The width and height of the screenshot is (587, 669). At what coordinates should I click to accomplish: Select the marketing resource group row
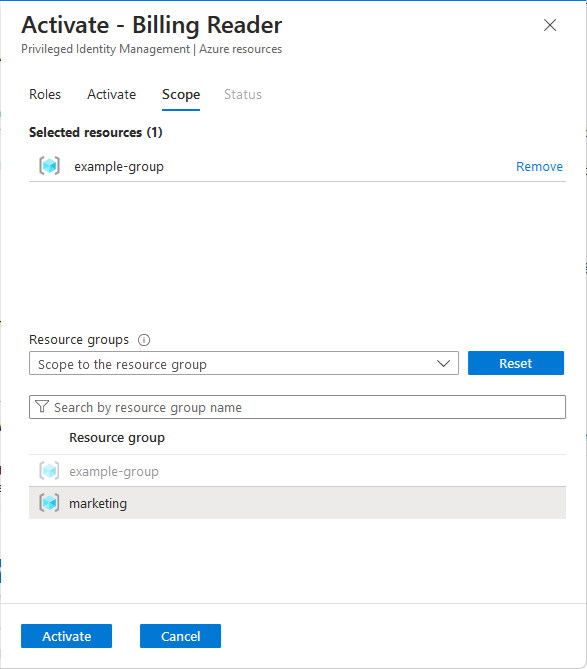click(297, 503)
